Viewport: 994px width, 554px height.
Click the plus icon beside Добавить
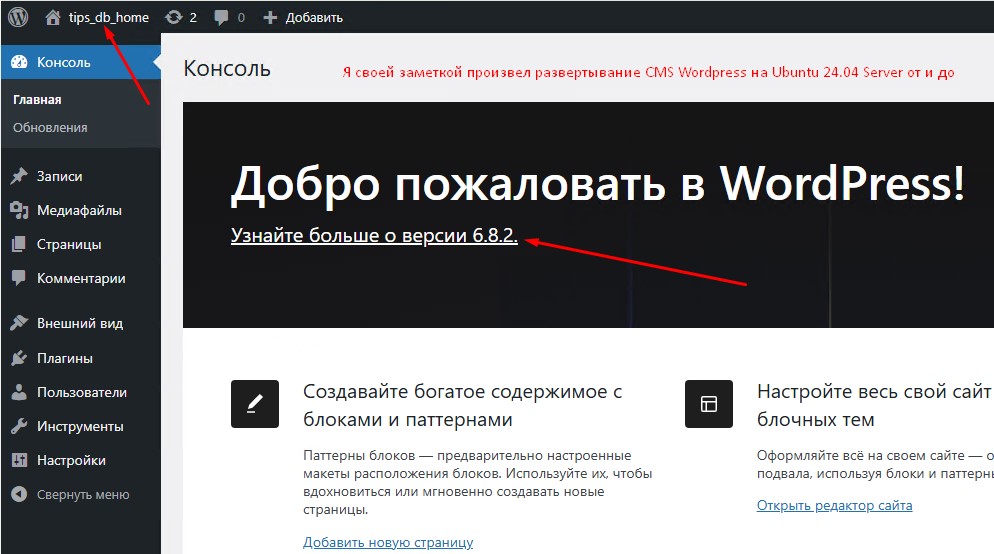click(270, 18)
